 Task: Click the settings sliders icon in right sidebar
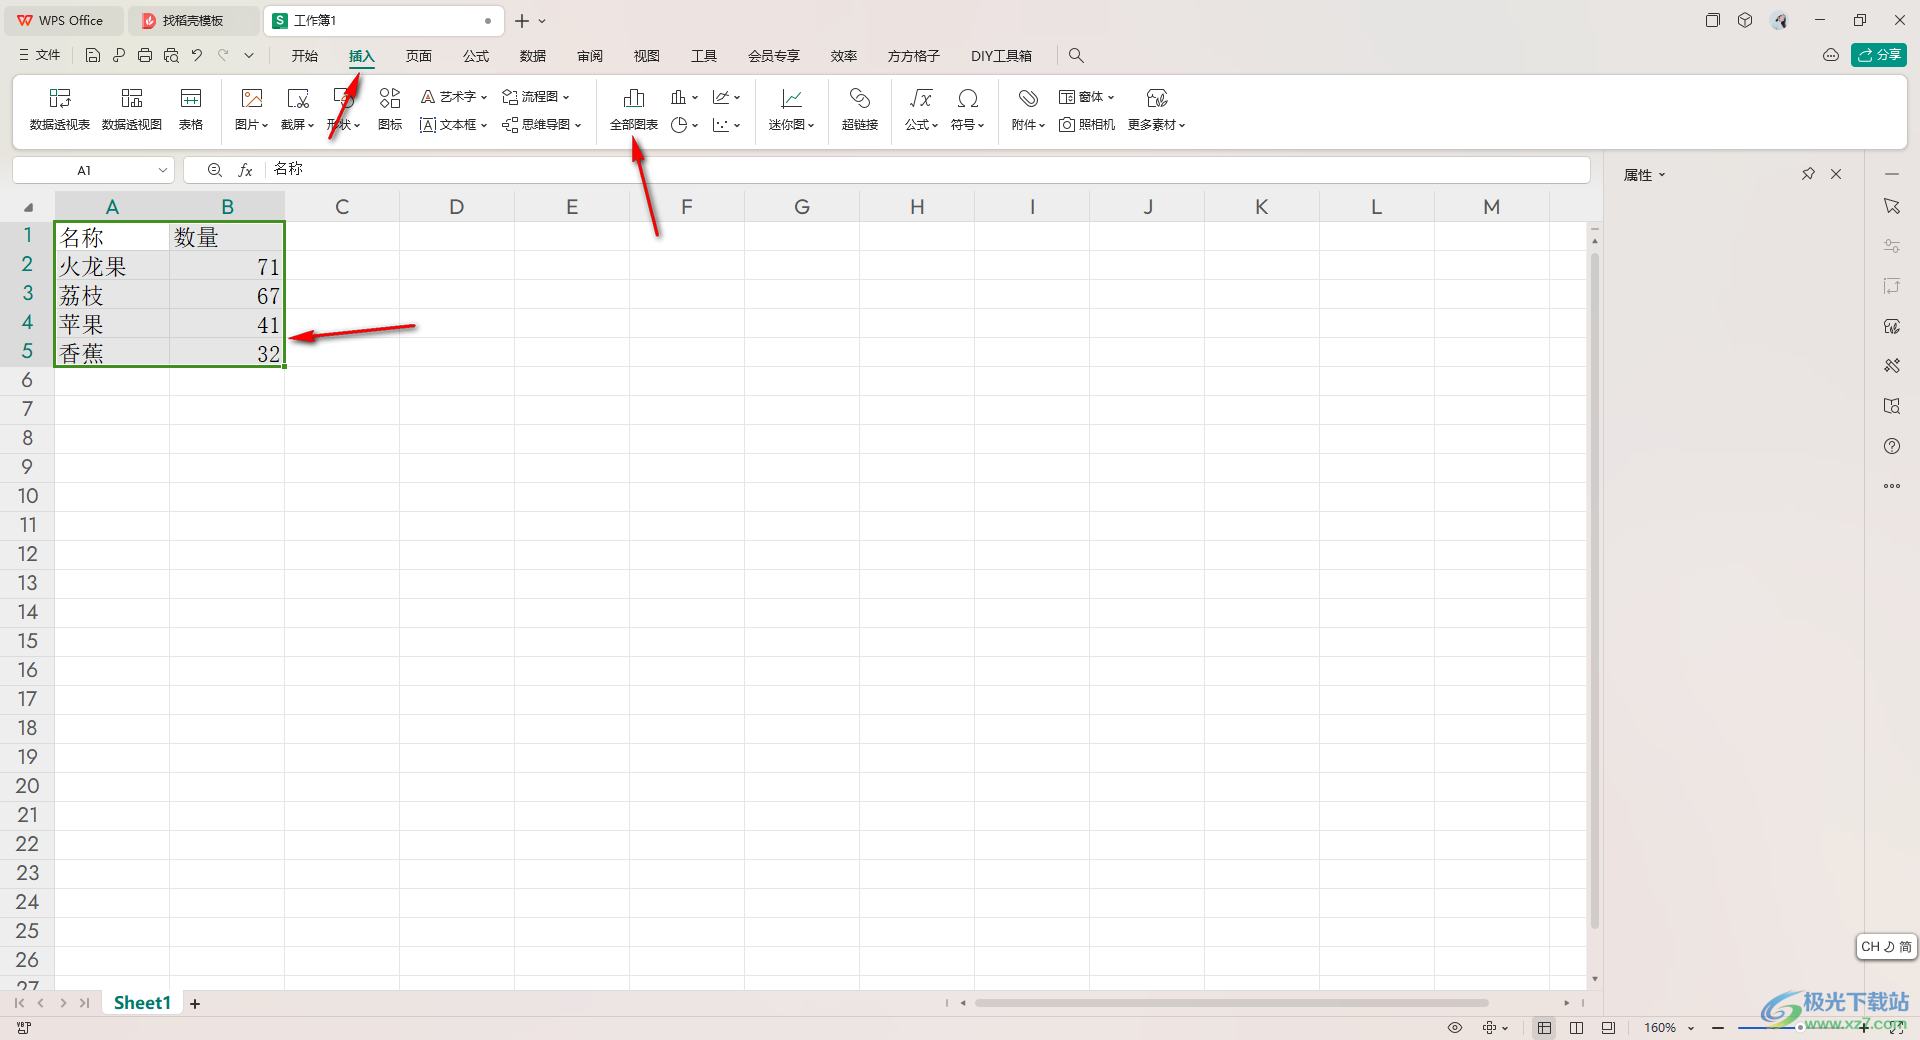(x=1892, y=246)
